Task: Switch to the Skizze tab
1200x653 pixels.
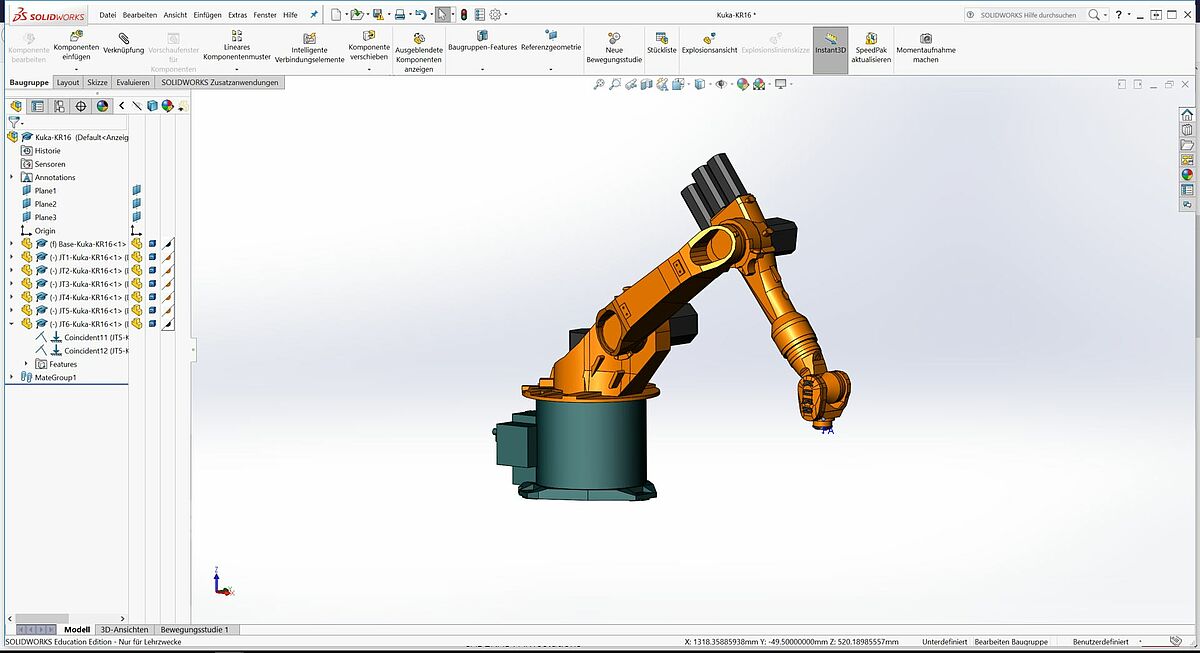Action: 98,83
